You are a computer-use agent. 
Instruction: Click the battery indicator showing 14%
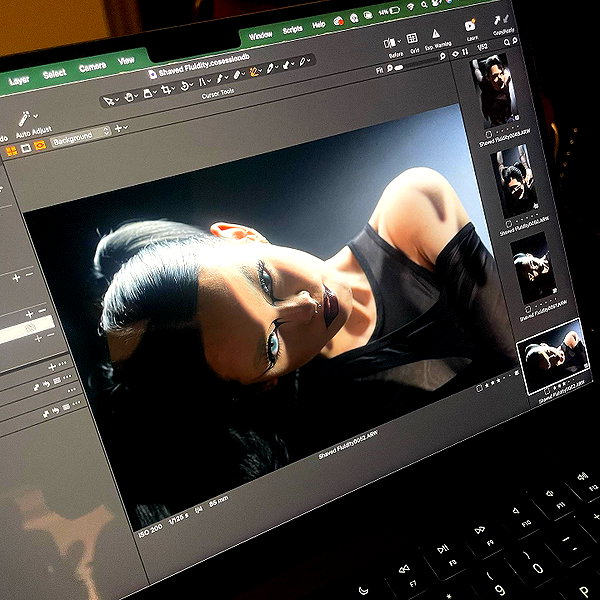[x=389, y=11]
